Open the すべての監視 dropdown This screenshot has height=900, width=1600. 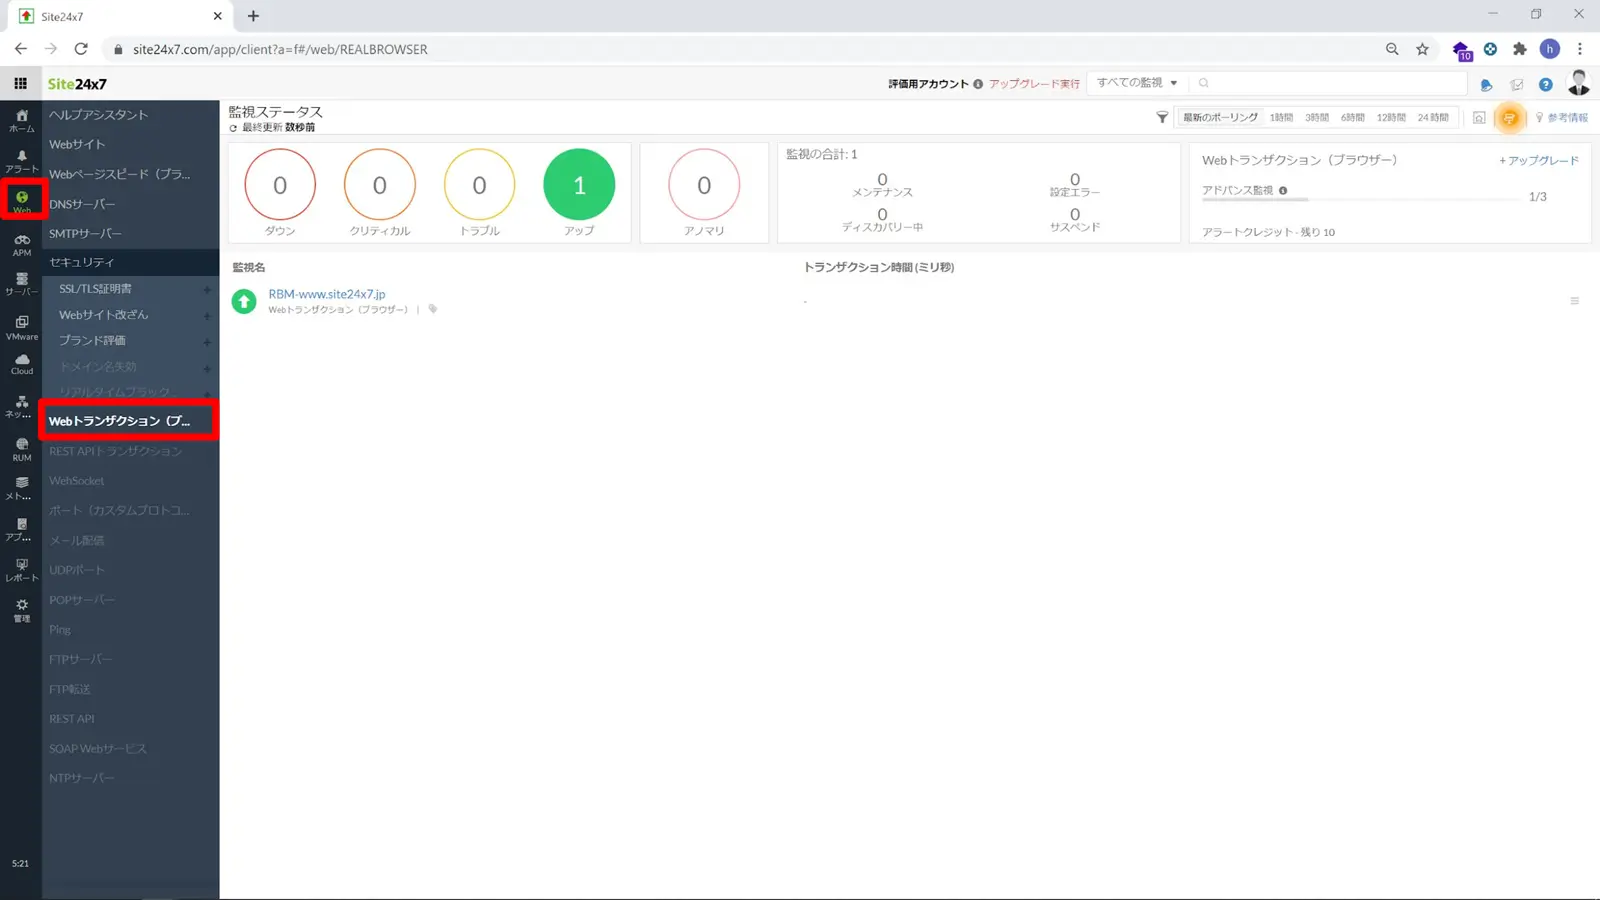(x=1137, y=83)
